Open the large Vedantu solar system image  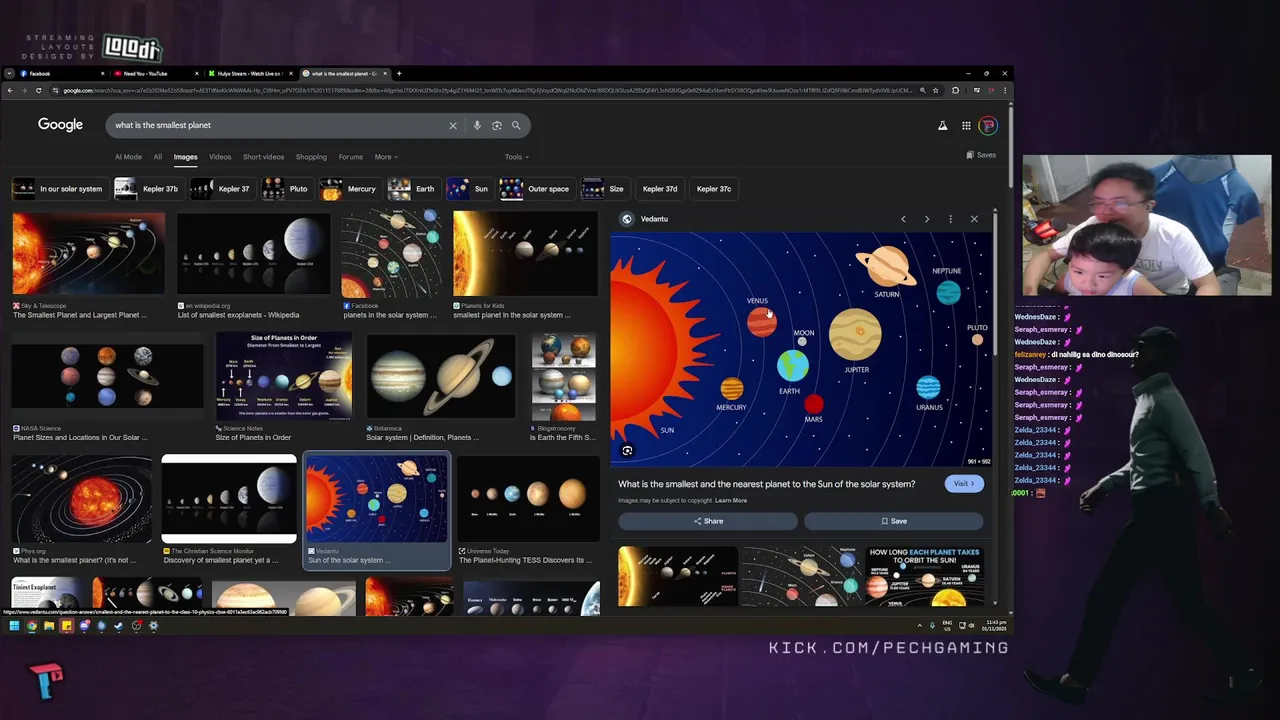802,350
